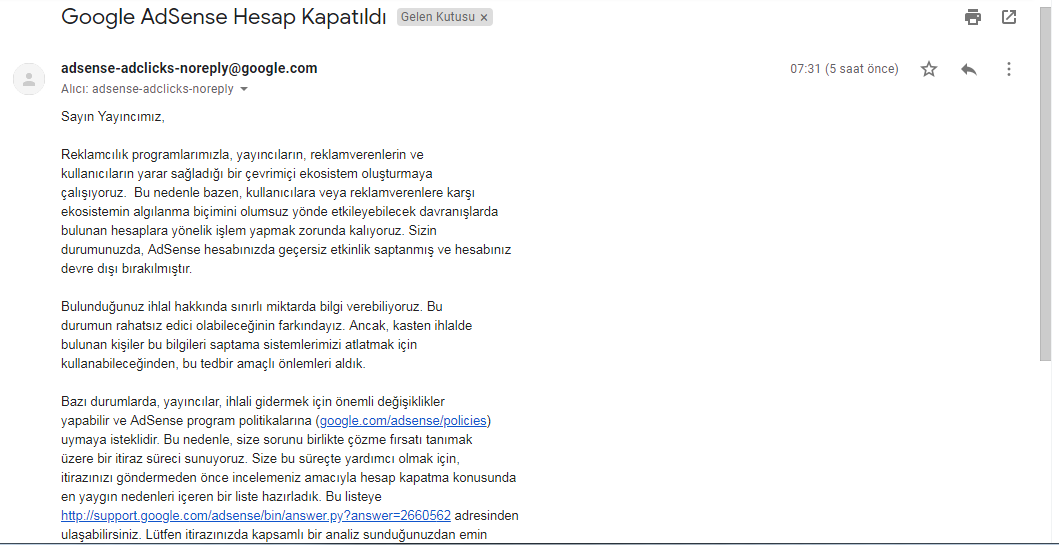Click the sender avatar icon

point(29,79)
